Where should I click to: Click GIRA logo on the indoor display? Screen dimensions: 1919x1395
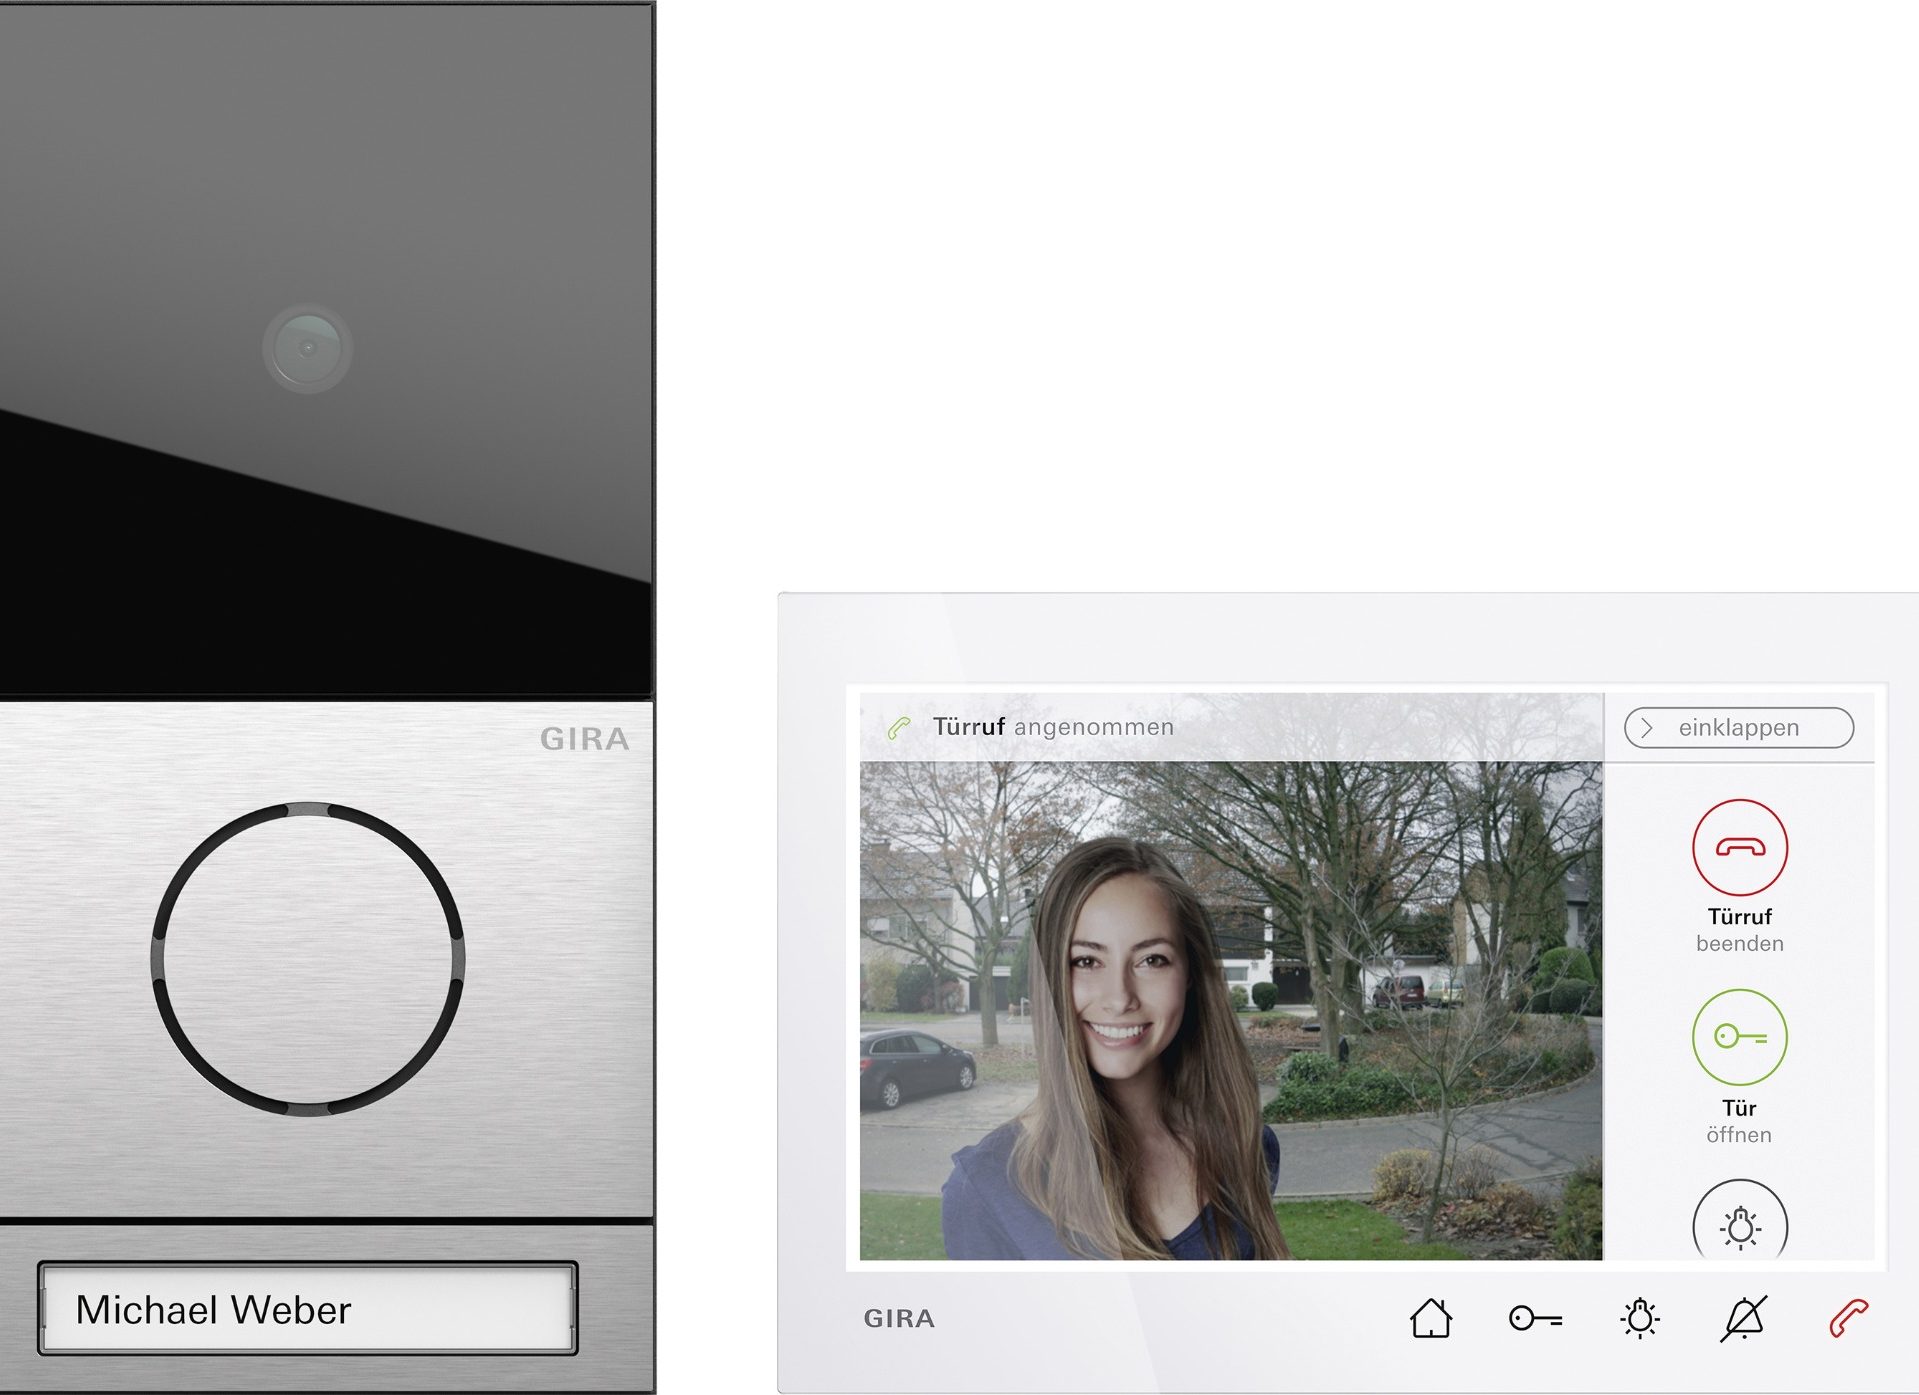[x=899, y=1319]
